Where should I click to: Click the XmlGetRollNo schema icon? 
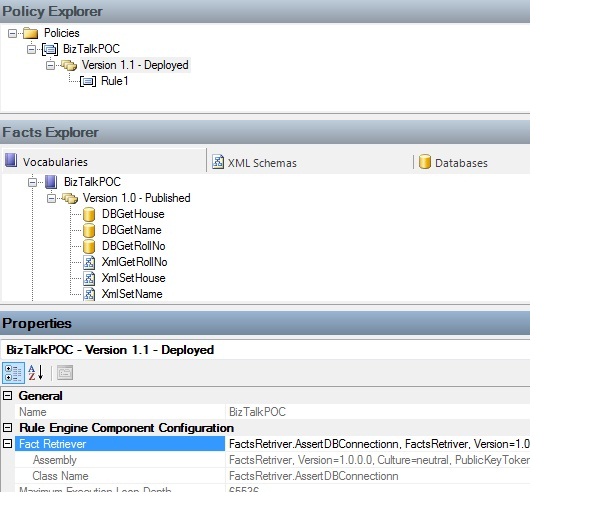(x=89, y=262)
